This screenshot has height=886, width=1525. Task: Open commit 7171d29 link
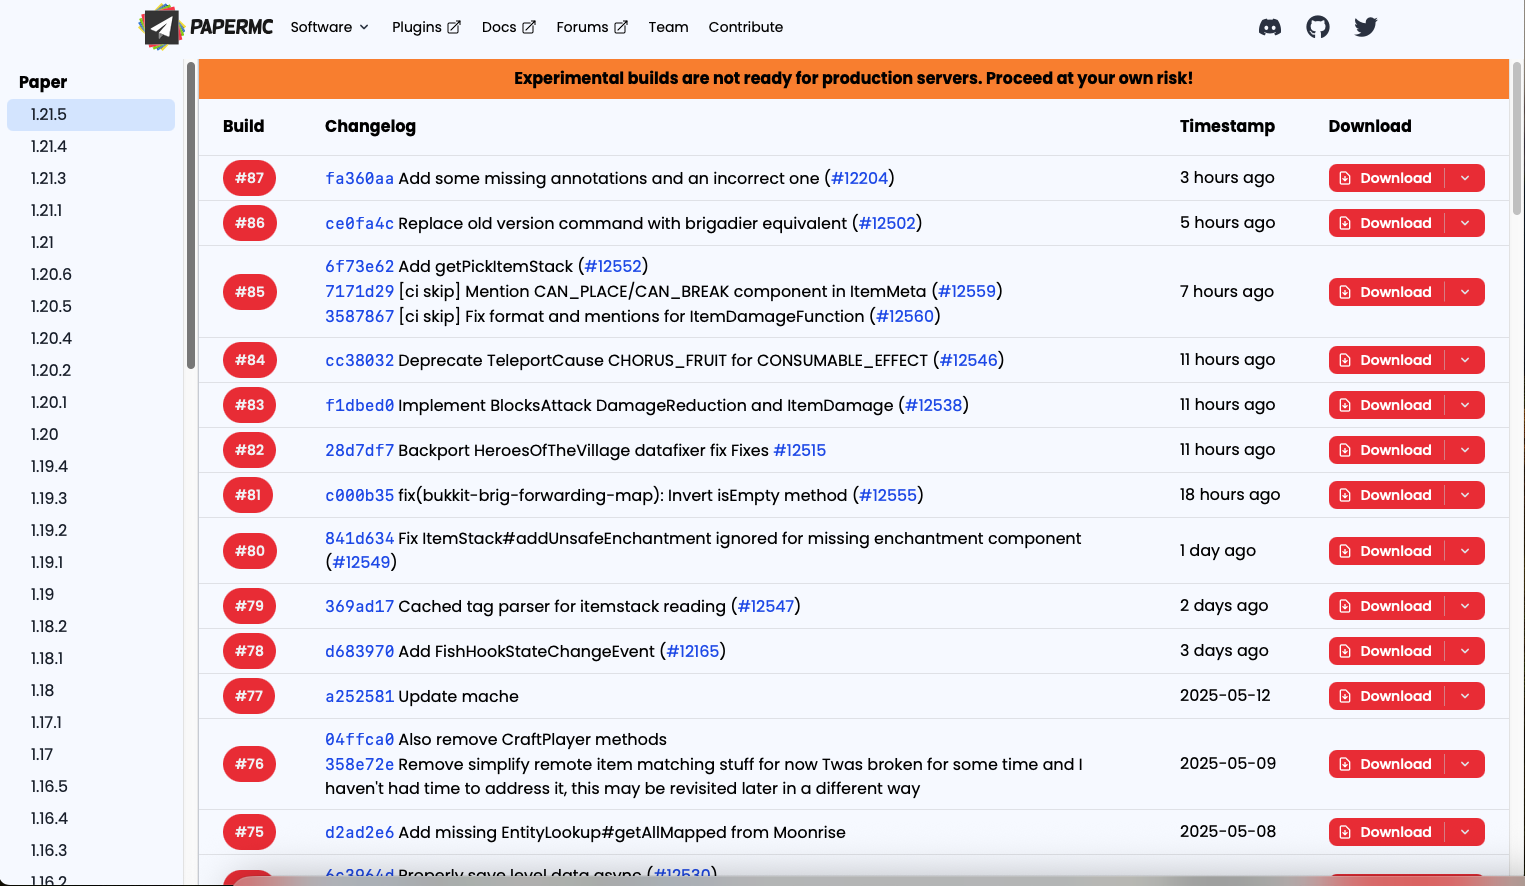359,292
